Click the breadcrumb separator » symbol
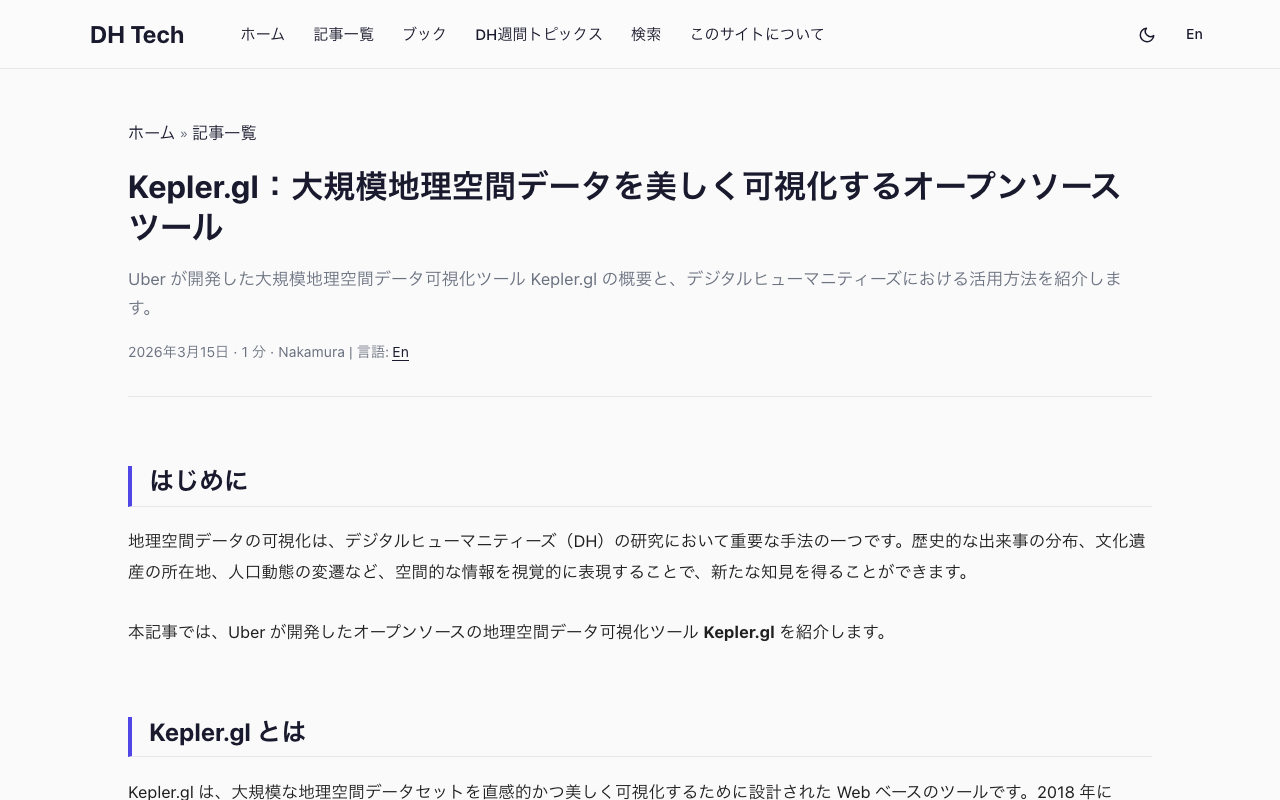 [184, 133]
